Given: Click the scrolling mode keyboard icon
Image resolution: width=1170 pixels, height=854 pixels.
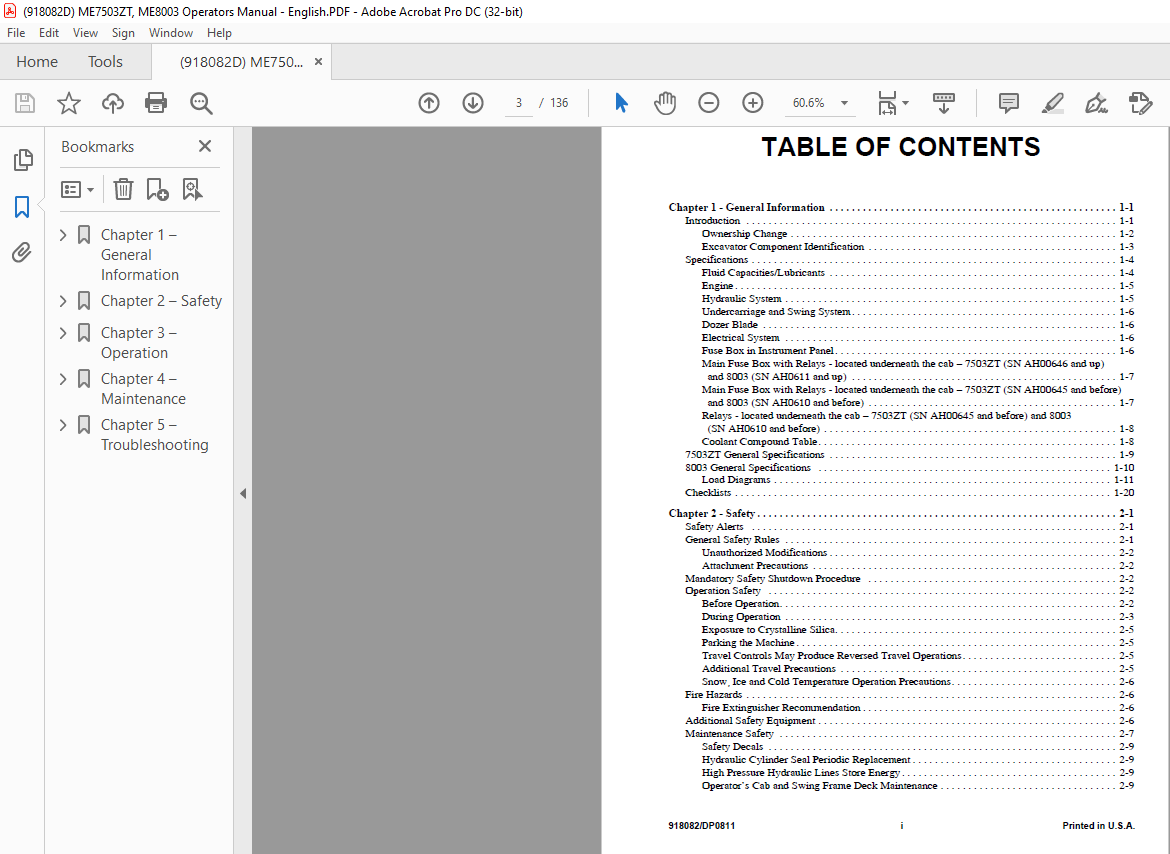Looking at the screenshot, I should 944,103.
